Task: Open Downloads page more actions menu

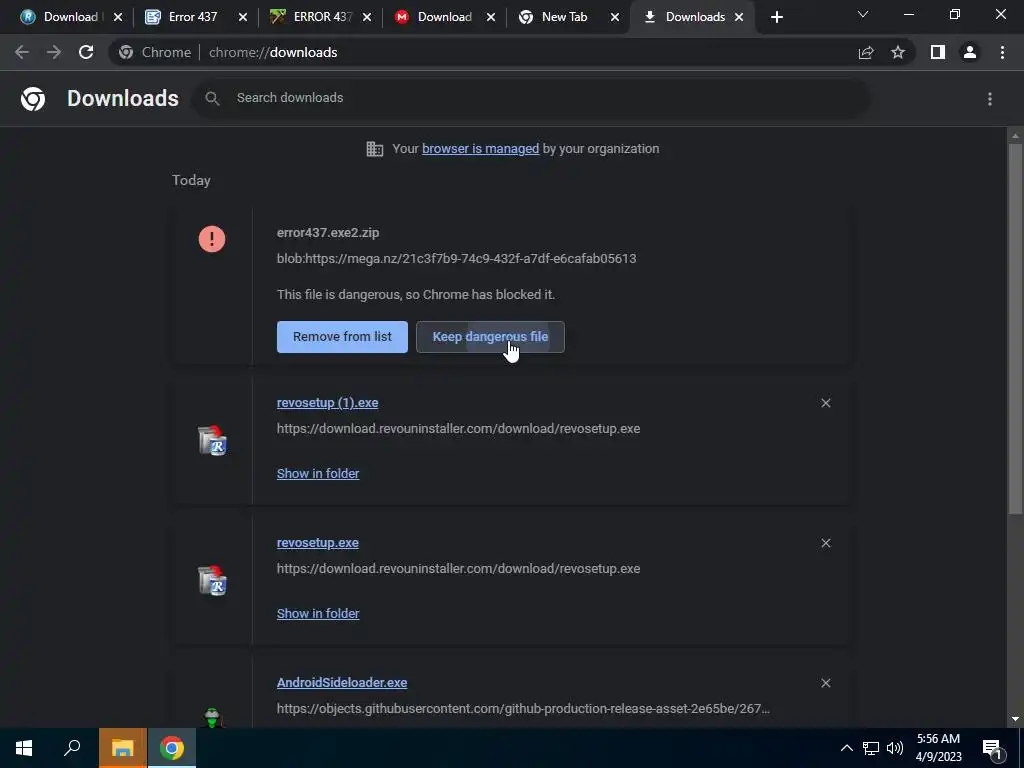Action: tap(990, 99)
